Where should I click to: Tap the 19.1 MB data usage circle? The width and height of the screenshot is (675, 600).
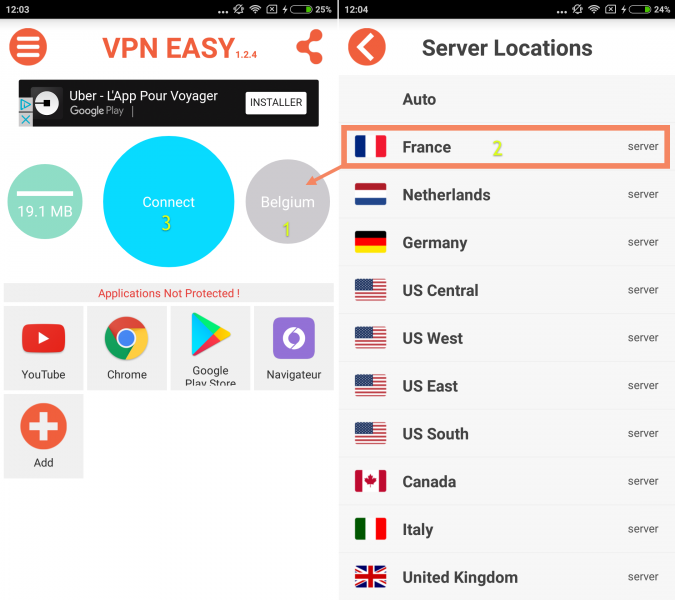tap(45, 201)
